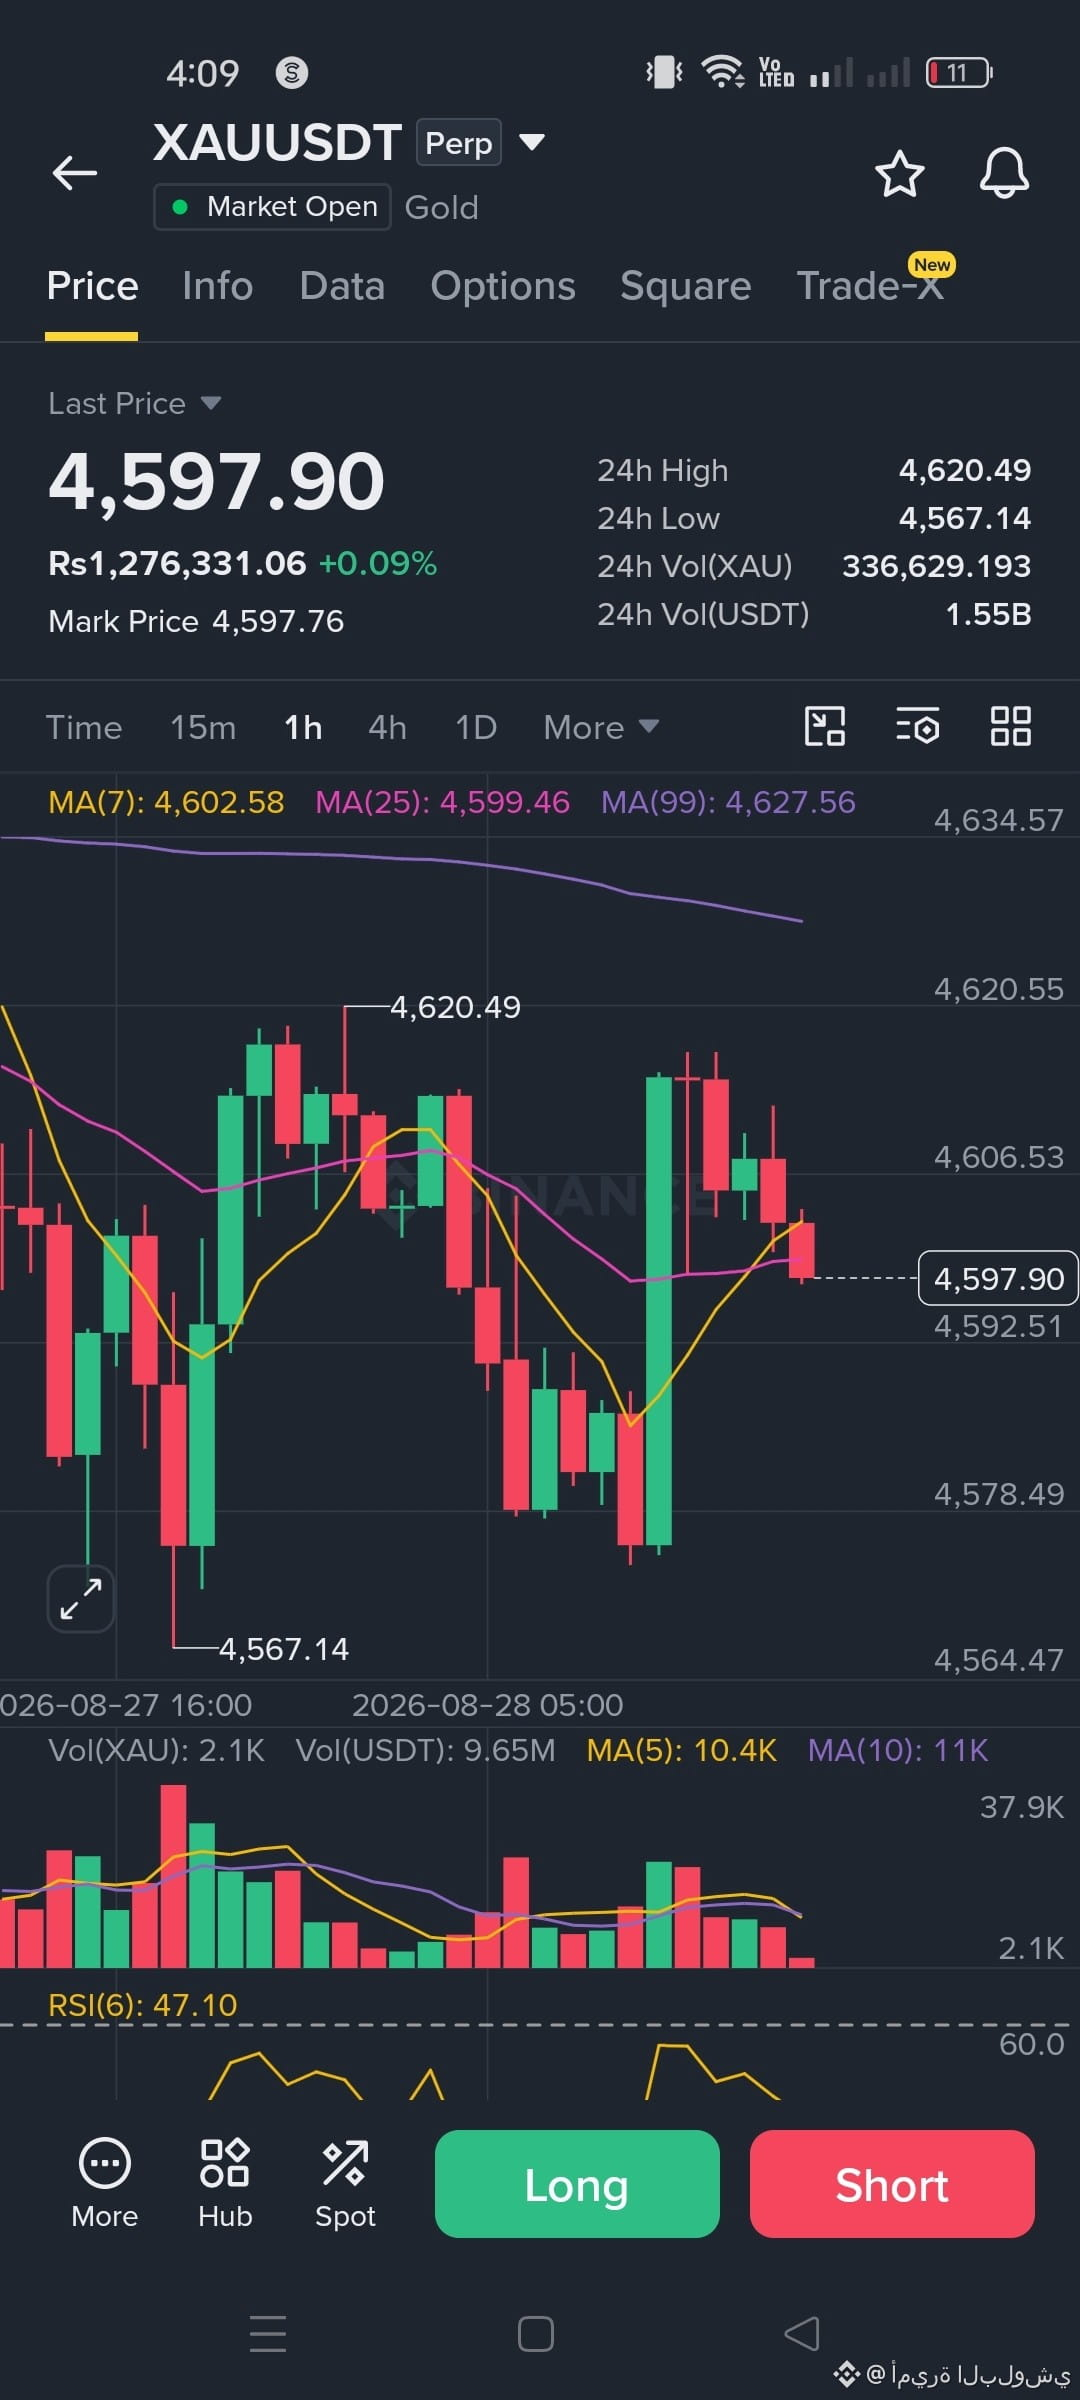Tap the 24h Vol(XAU) value 336,629.193
Screen dimensions: 1080x2400
tap(936, 566)
